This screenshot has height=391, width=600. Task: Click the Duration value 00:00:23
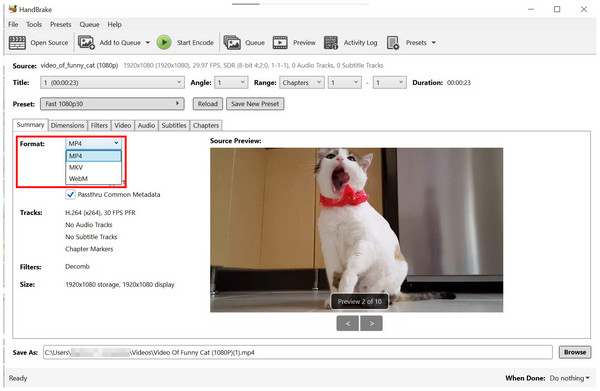click(x=459, y=83)
